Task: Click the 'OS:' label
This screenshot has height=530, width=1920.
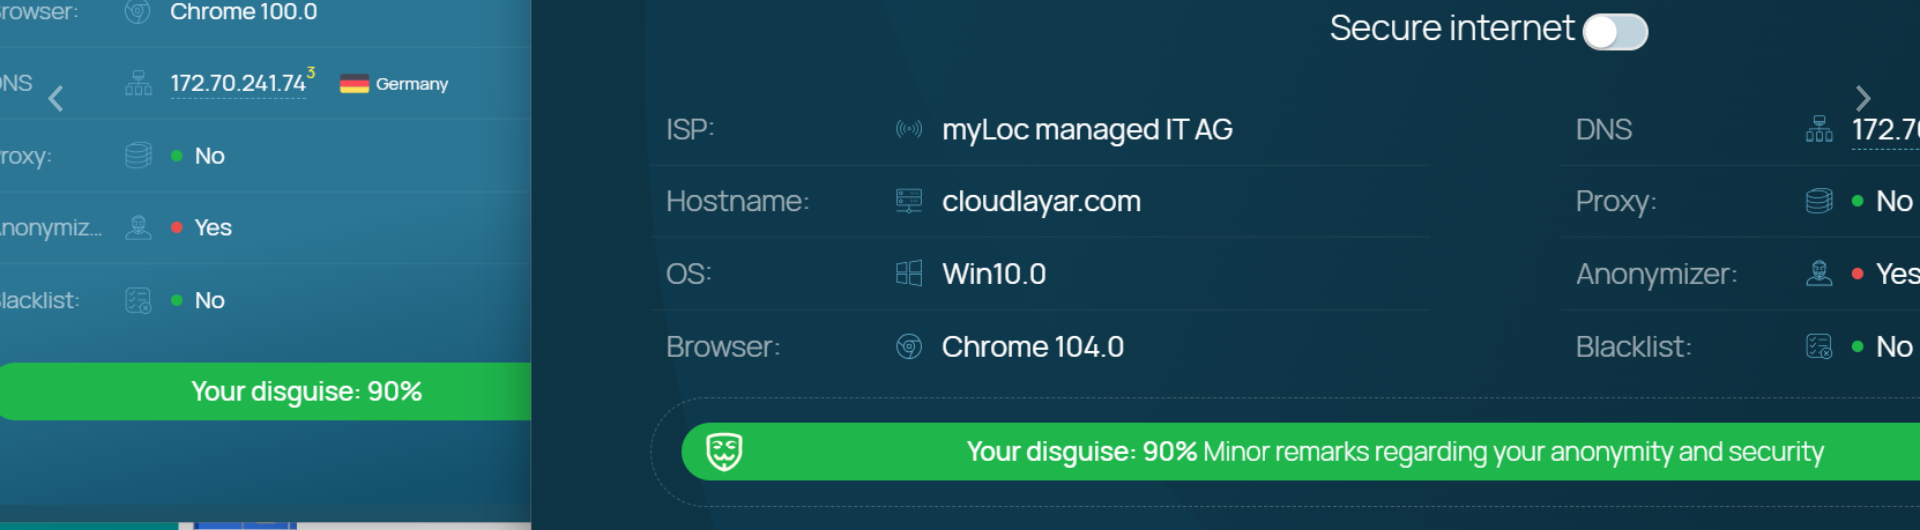Action: coord(689,274)
